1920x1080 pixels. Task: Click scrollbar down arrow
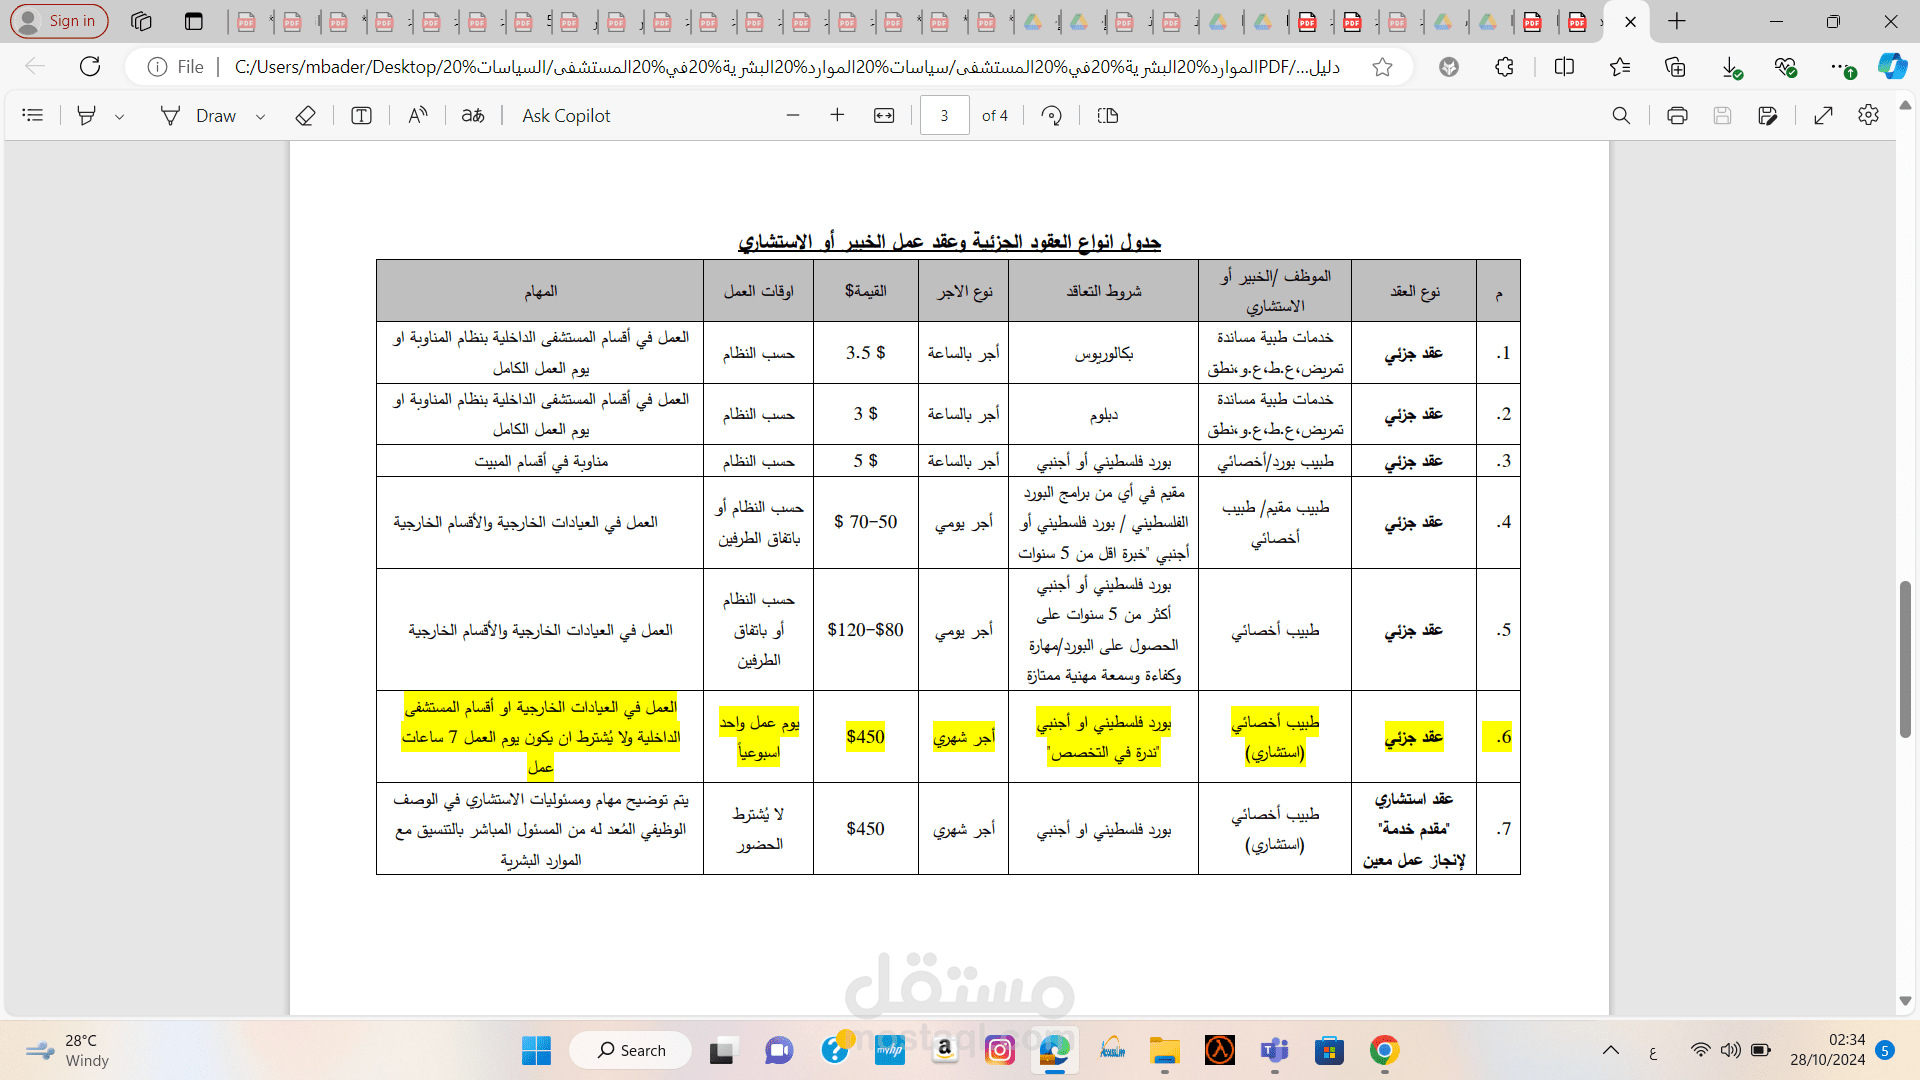coord(1905,1001)
